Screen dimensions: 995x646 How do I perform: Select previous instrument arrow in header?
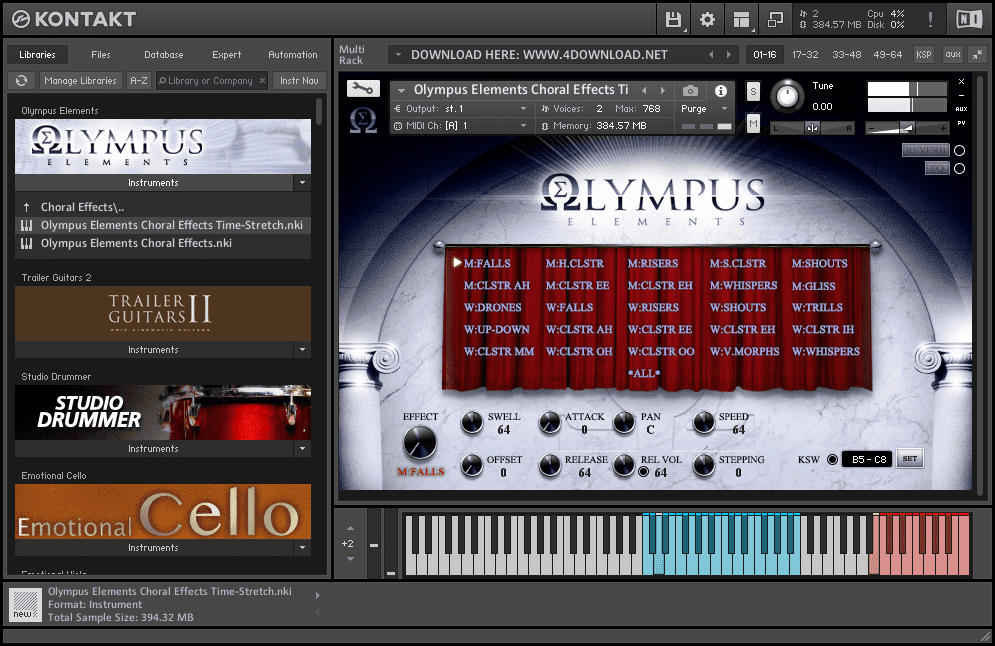pos(645,90)
